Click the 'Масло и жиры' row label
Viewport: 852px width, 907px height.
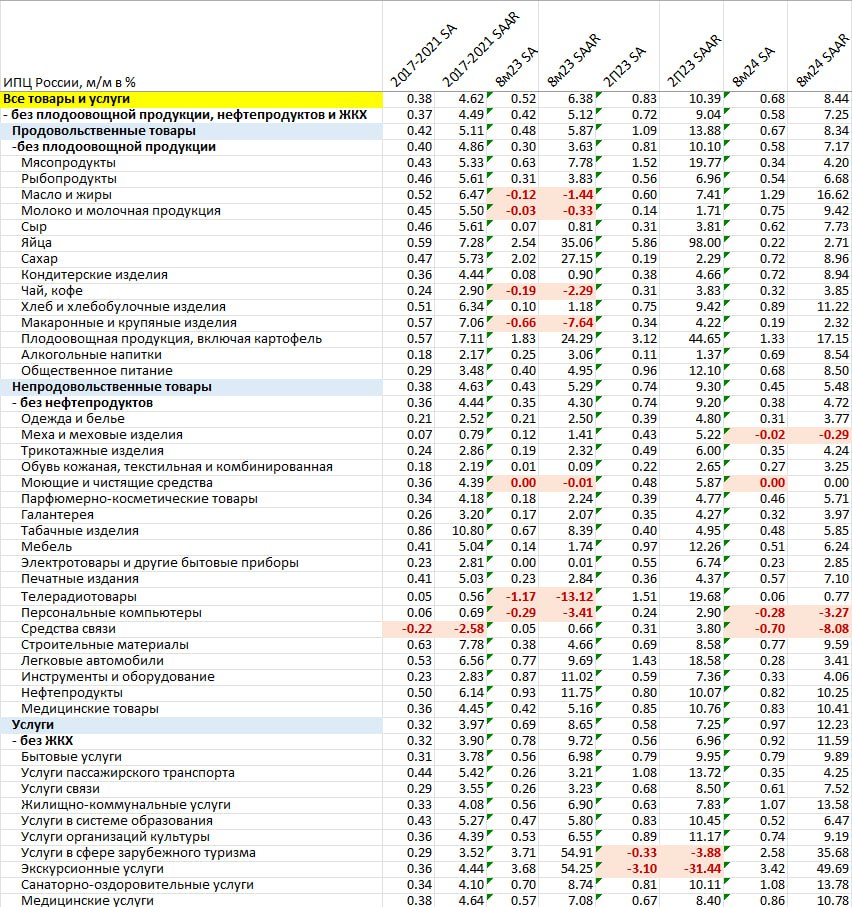click(66, 195)
